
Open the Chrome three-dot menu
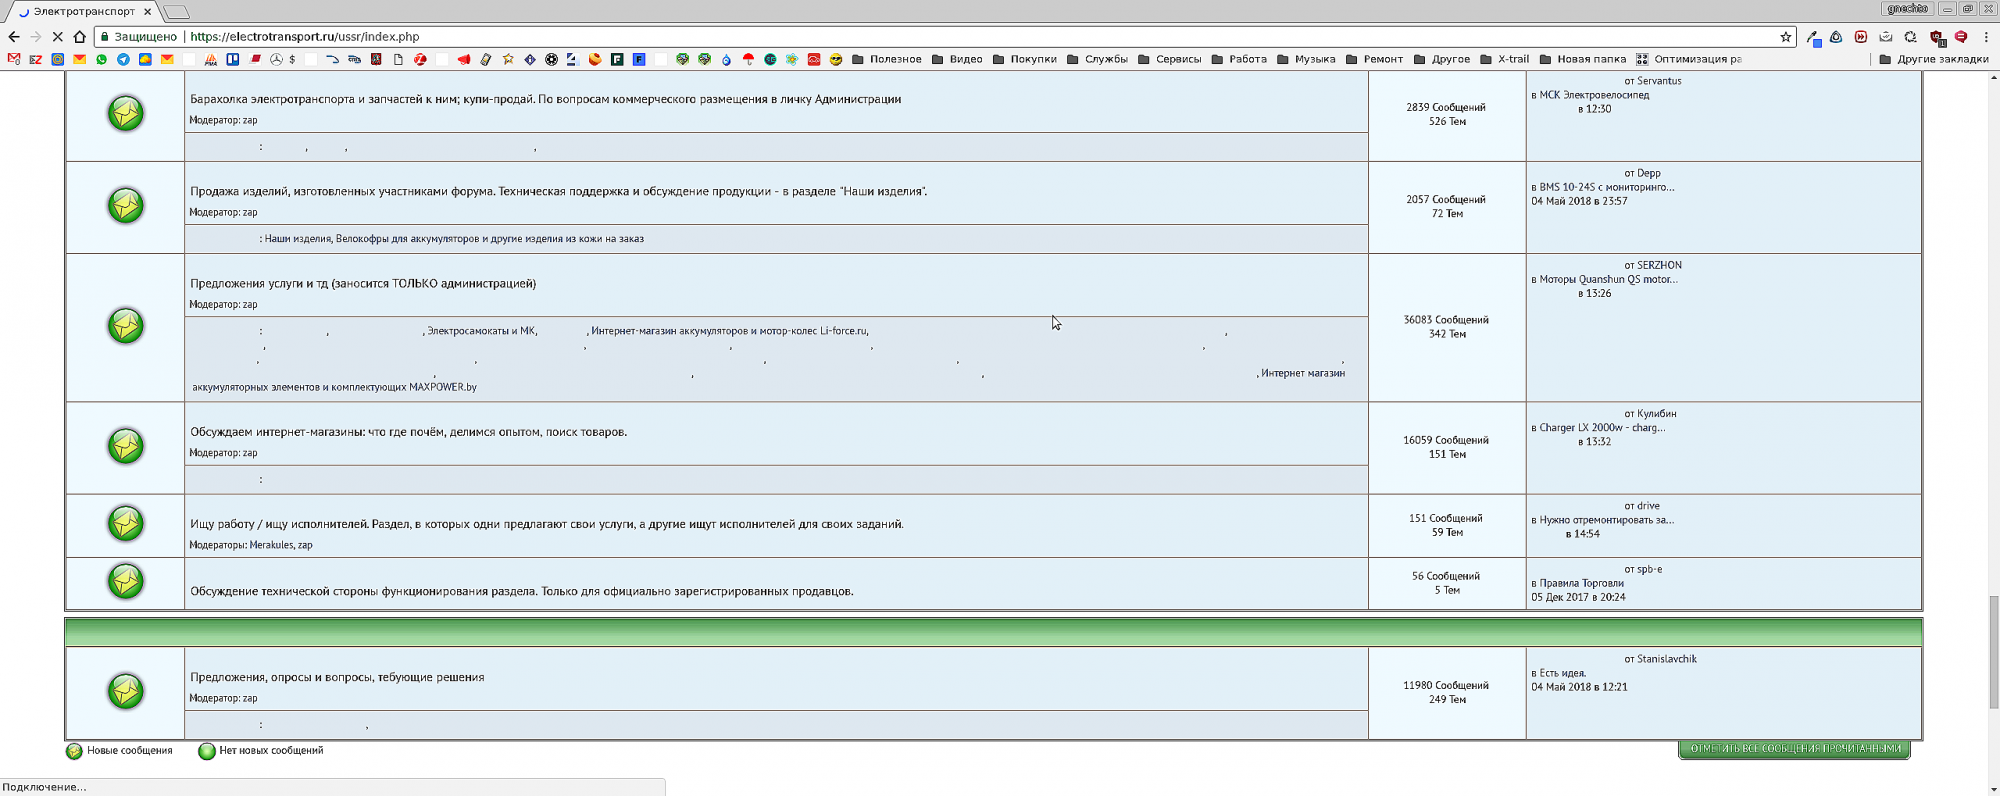(x=1986, y=37)
